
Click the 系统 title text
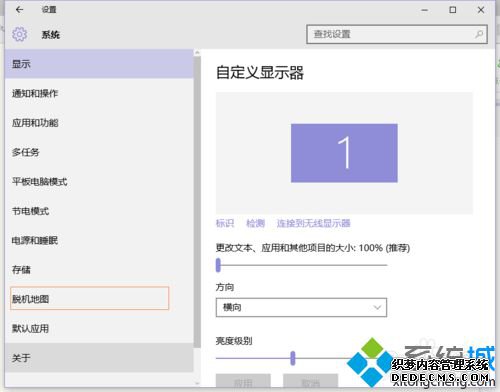click(x=51, y=35)
